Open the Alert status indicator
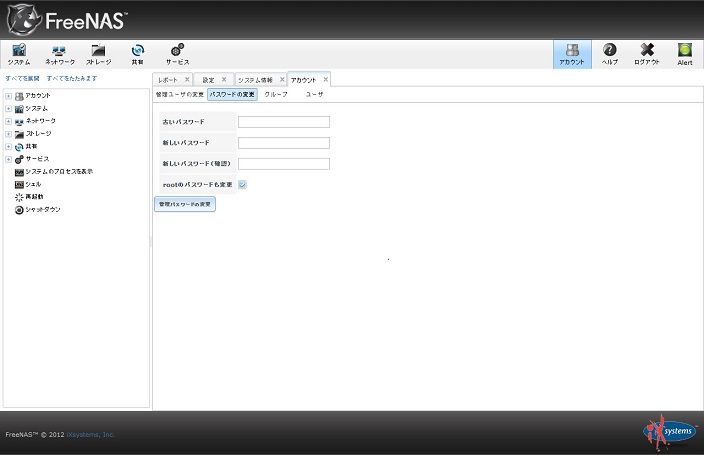 pos(685,54)
